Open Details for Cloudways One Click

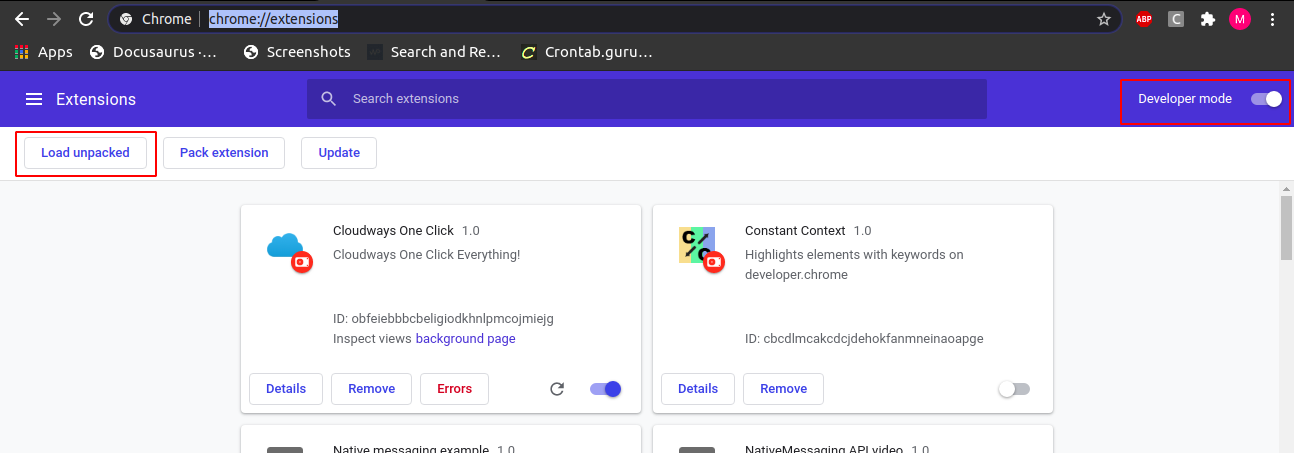tap(286, 389)
